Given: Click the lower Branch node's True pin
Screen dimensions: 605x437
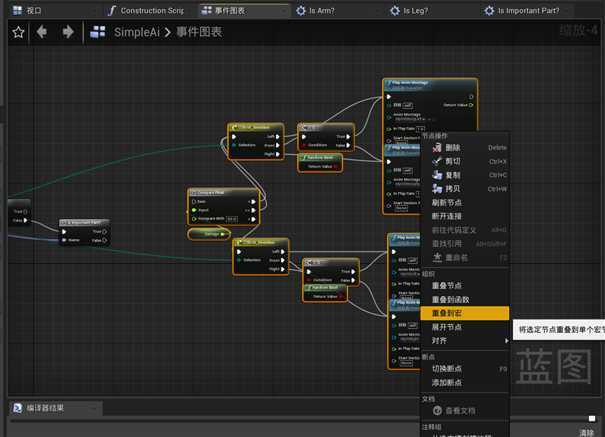Looking at the screenshot, I should (x=353, y=272).
